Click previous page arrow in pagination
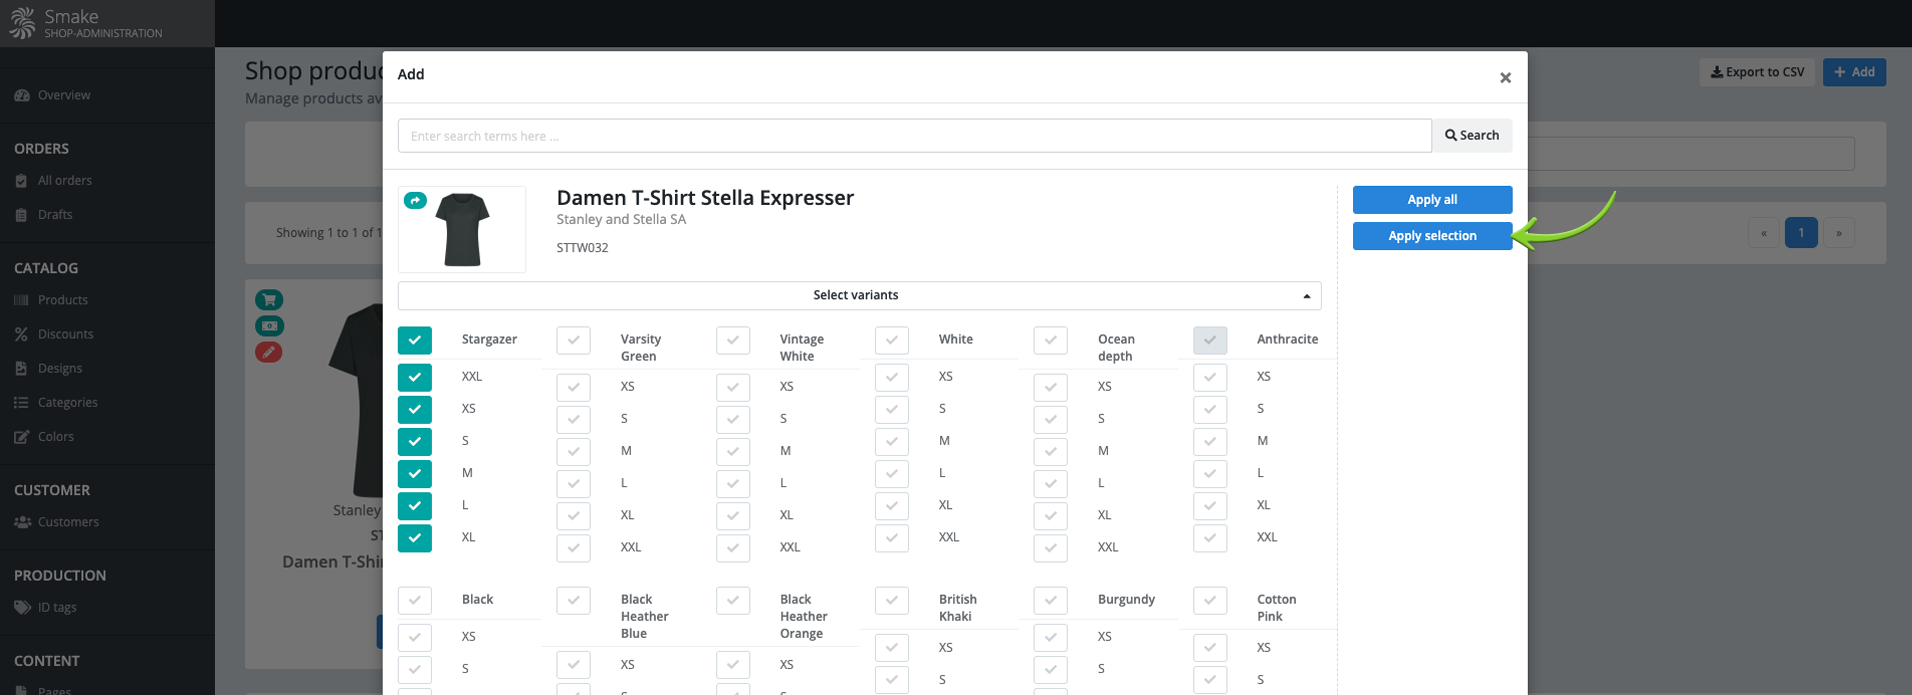This screenshot has height=695, width=1912. click(x=1764, y=233)
